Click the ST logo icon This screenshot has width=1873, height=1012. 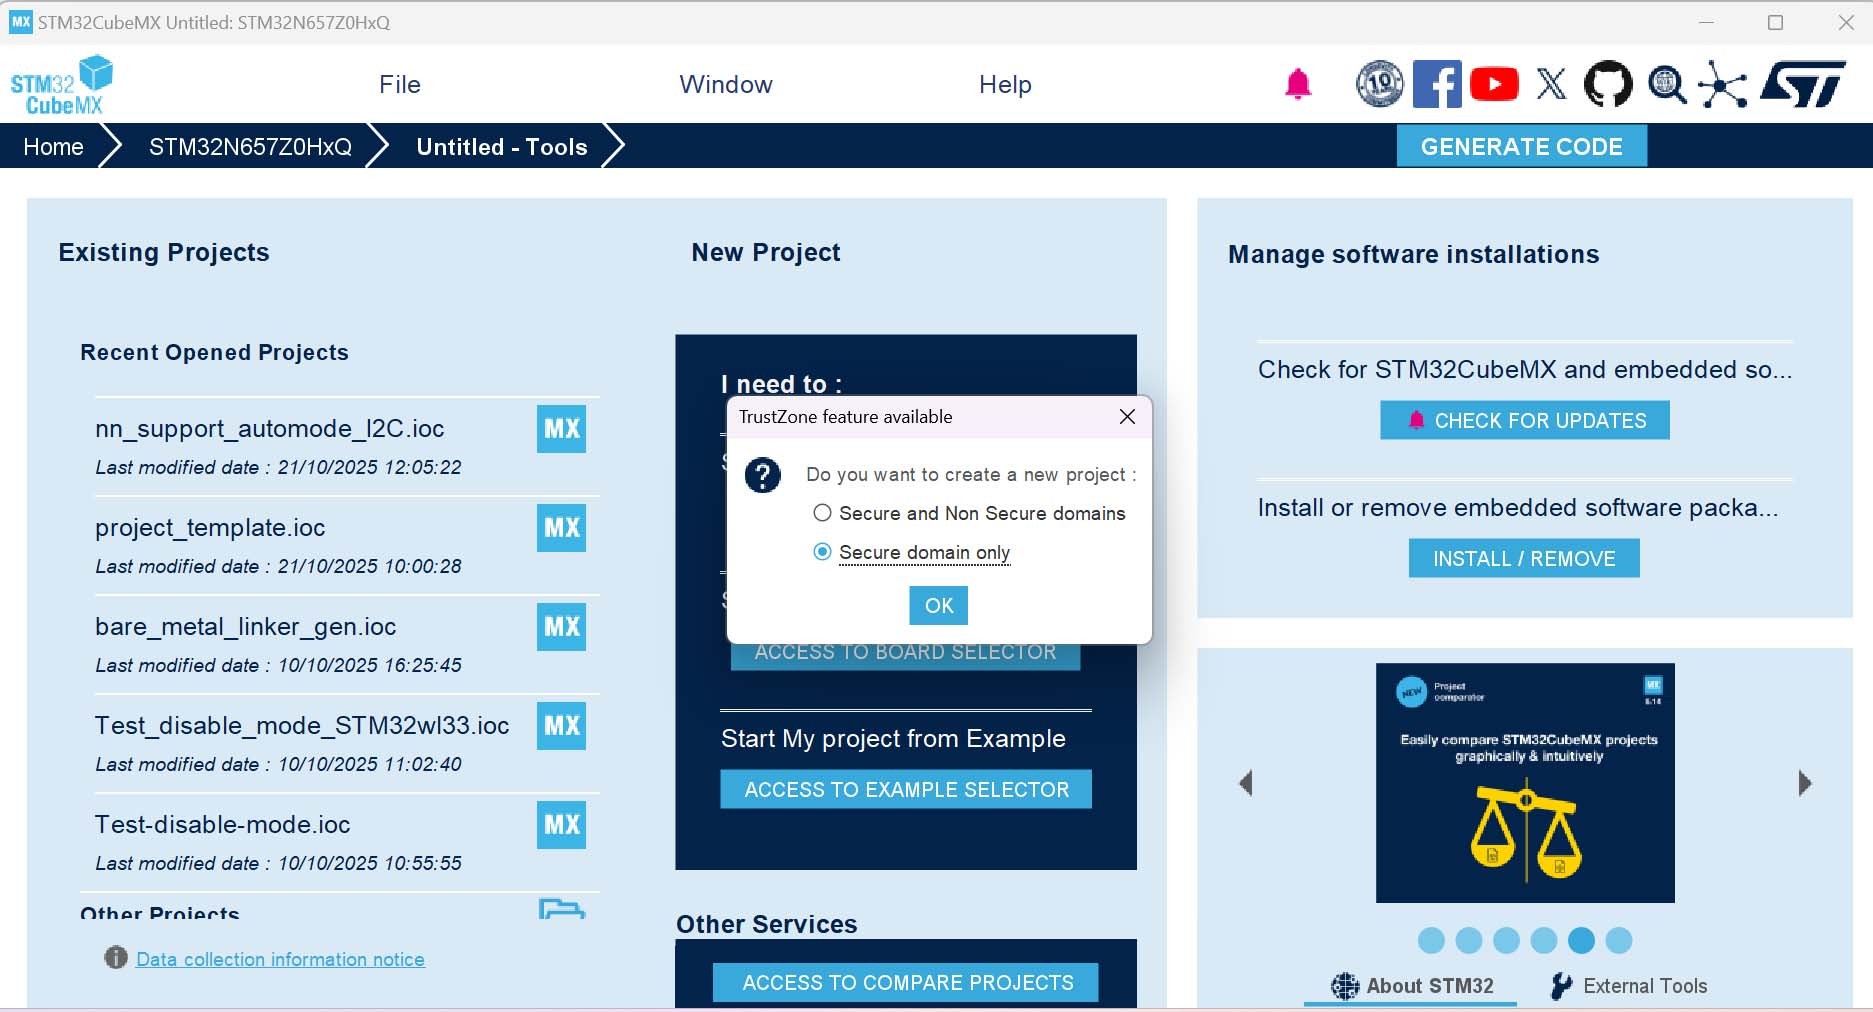[x=1803, y=84]
